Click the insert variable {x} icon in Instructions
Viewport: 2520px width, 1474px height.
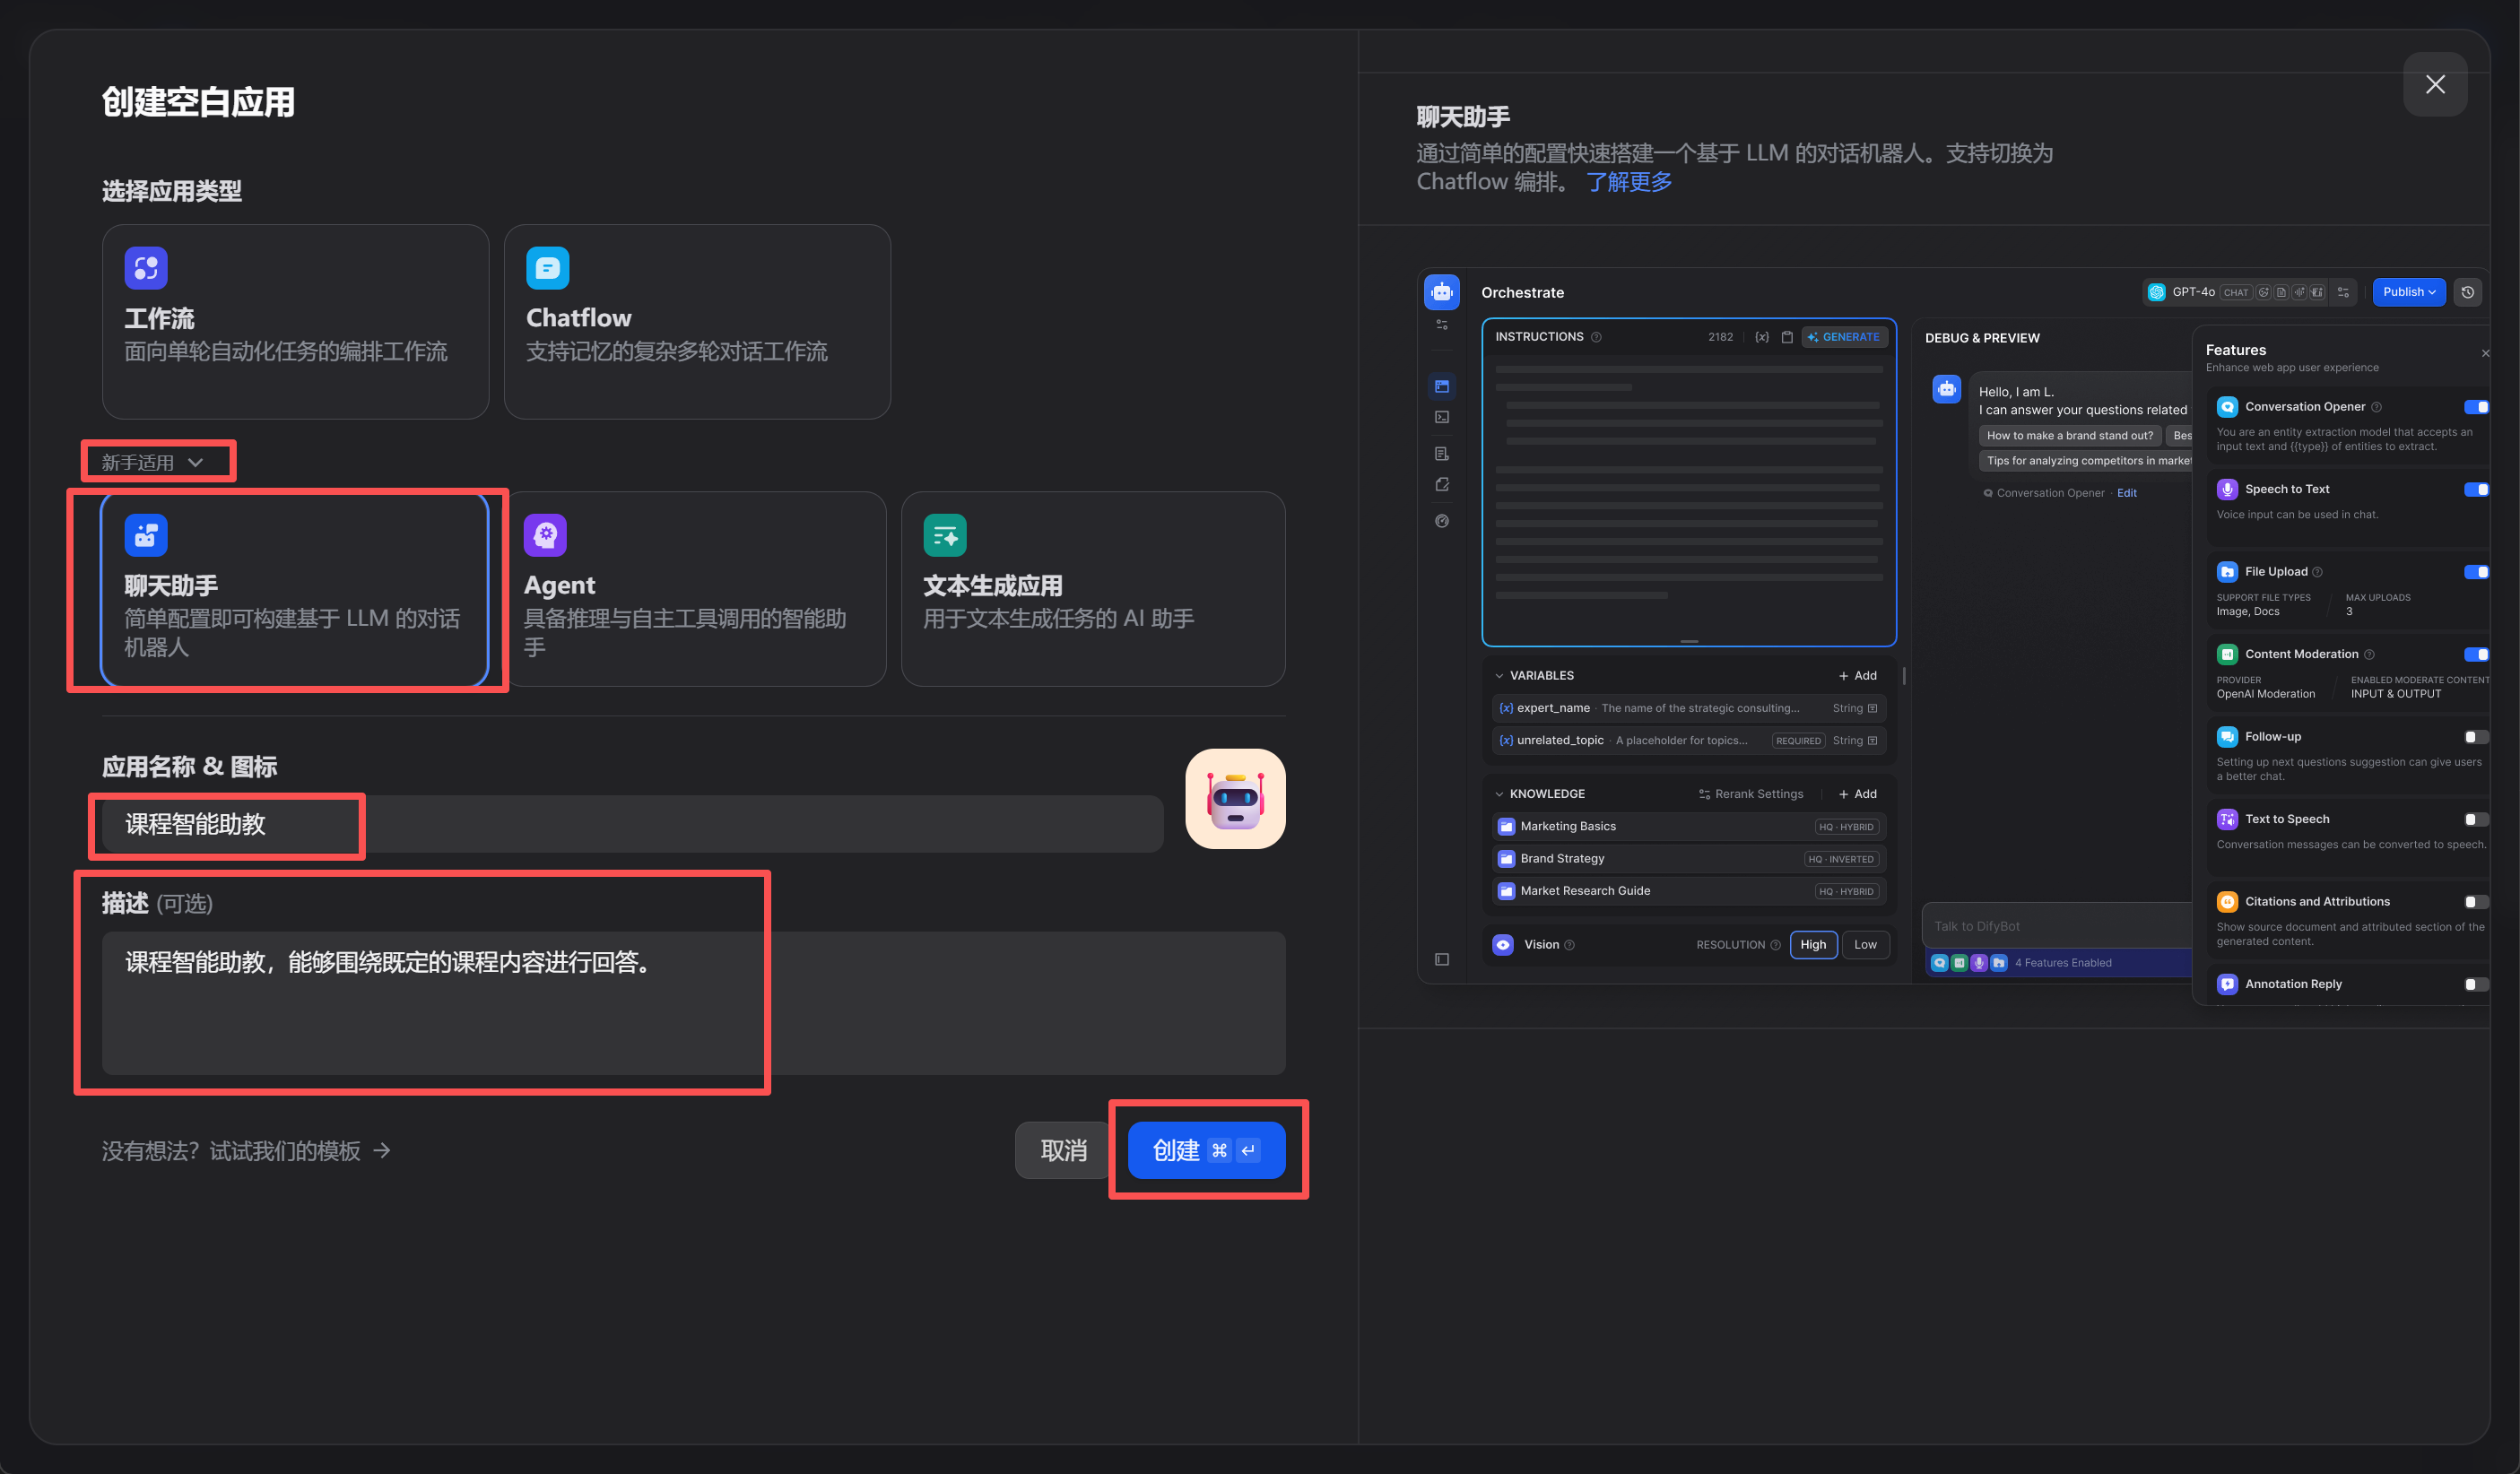pos(1761,337)
